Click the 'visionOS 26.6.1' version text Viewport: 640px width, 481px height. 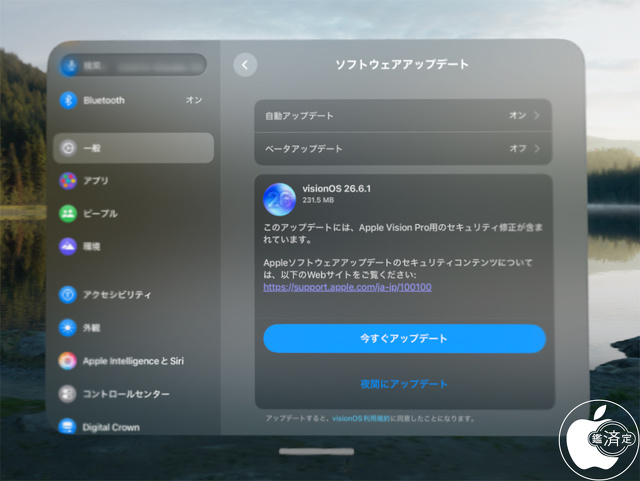pos(337,189)
